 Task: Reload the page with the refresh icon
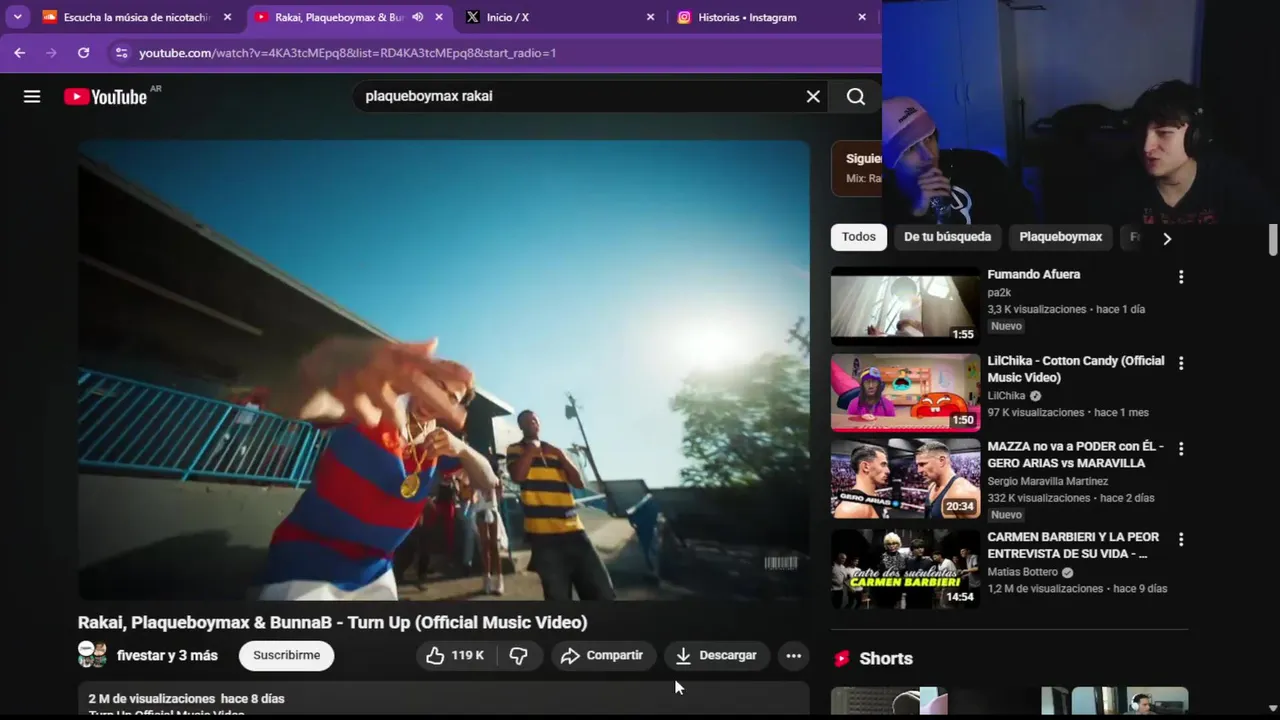(83, 53)
